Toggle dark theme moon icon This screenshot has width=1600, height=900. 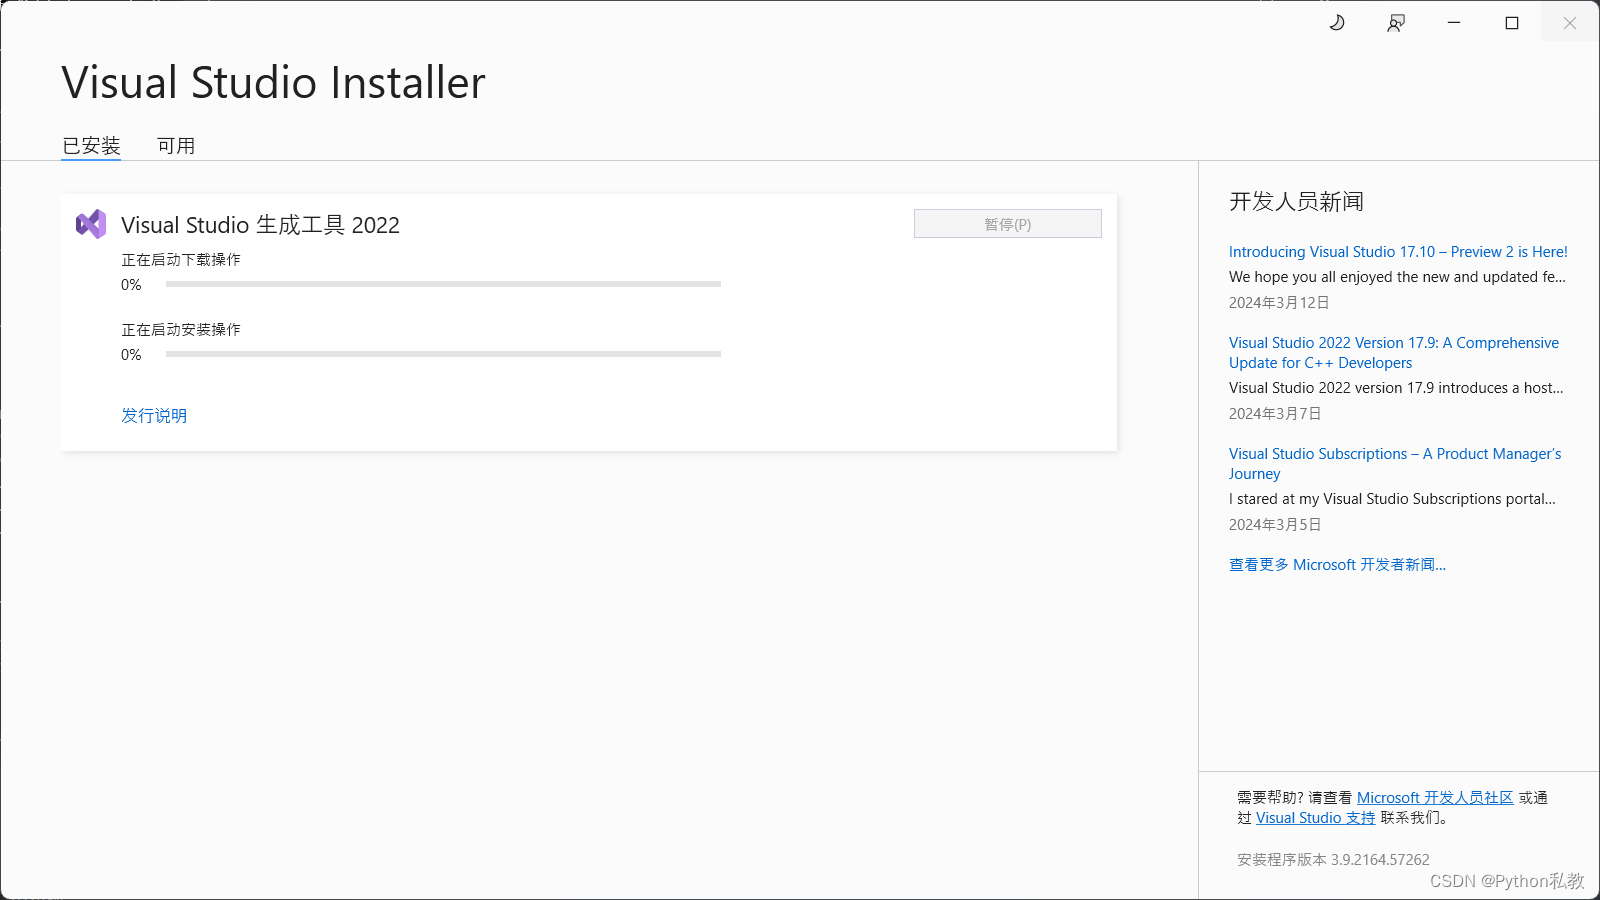point(1337,23)
